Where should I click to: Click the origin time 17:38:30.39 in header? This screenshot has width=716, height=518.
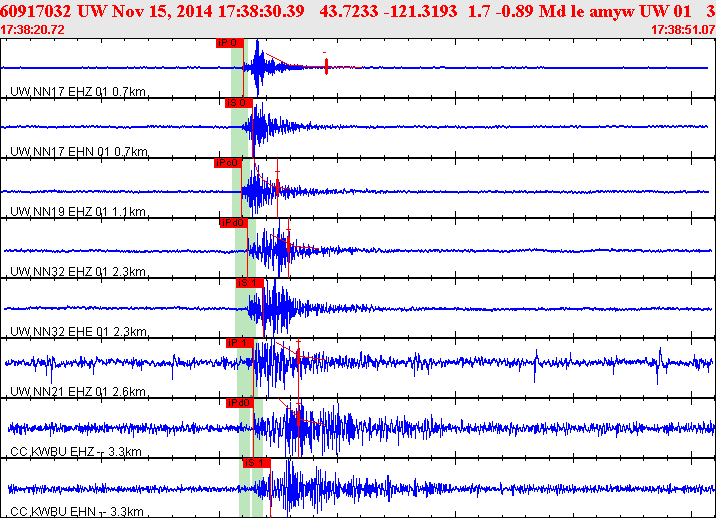261,11
